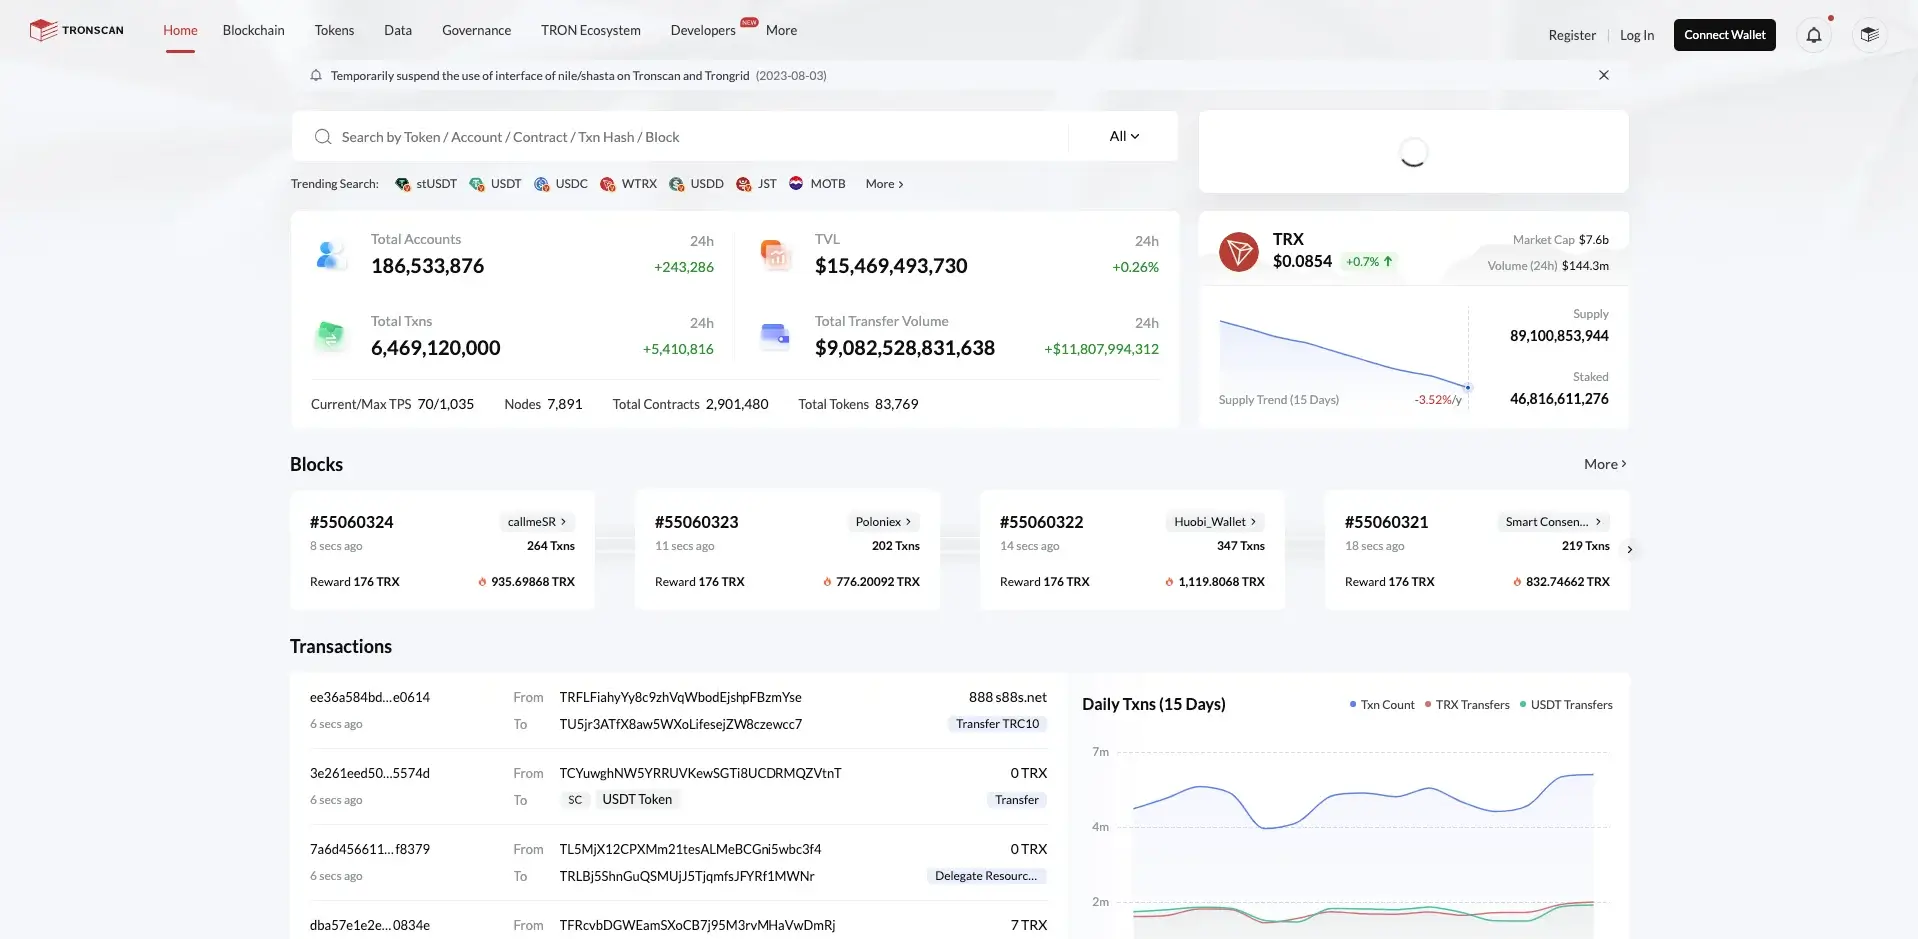1918x939 pixels.
Task: Click the Total Txns icon
Action: tap(330, 336)
